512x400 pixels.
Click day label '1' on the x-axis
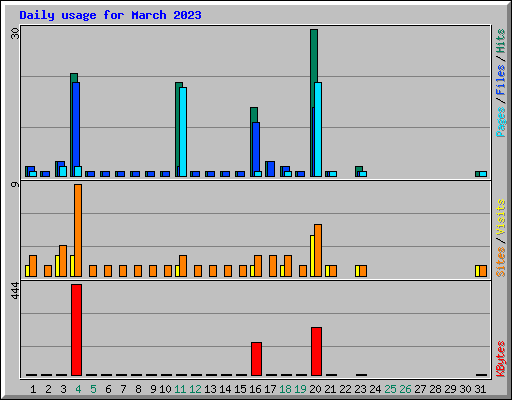[x=33, y=389]
